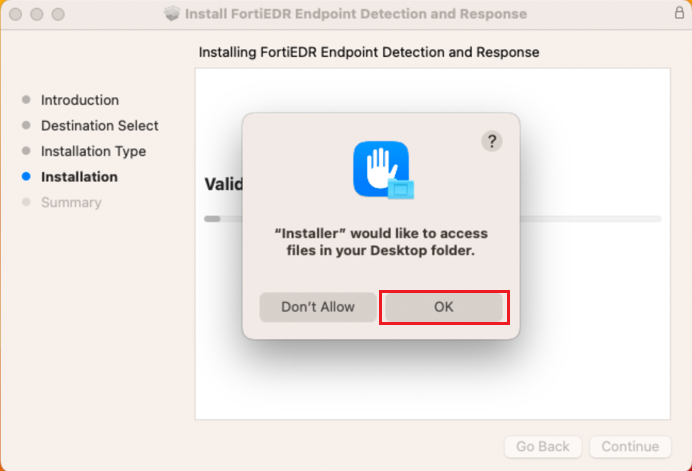Select the Introduction step in sidebar
This screenshot has height=471, width=692.
(79, 100)
